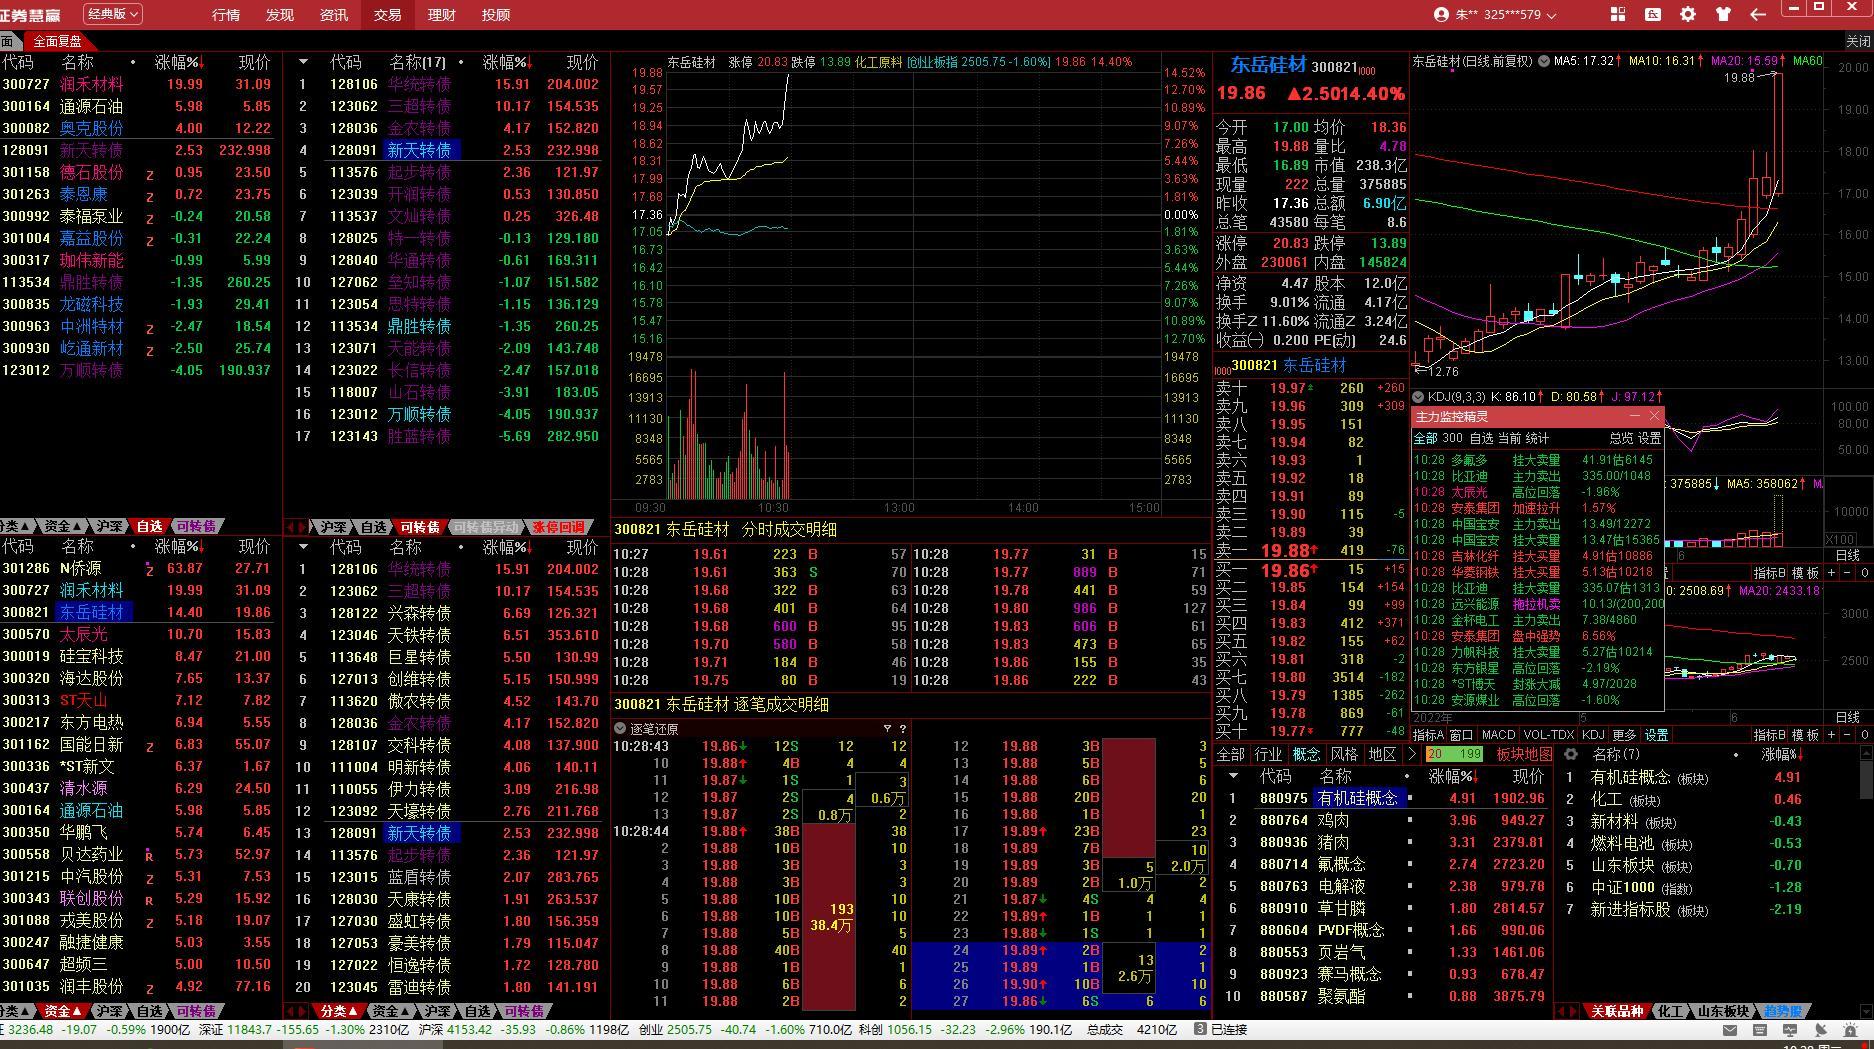This screenshot has height=1049, width=1874.
Task: Click the 20/199 up-down ratio bar
Action: coord(1454,754)
